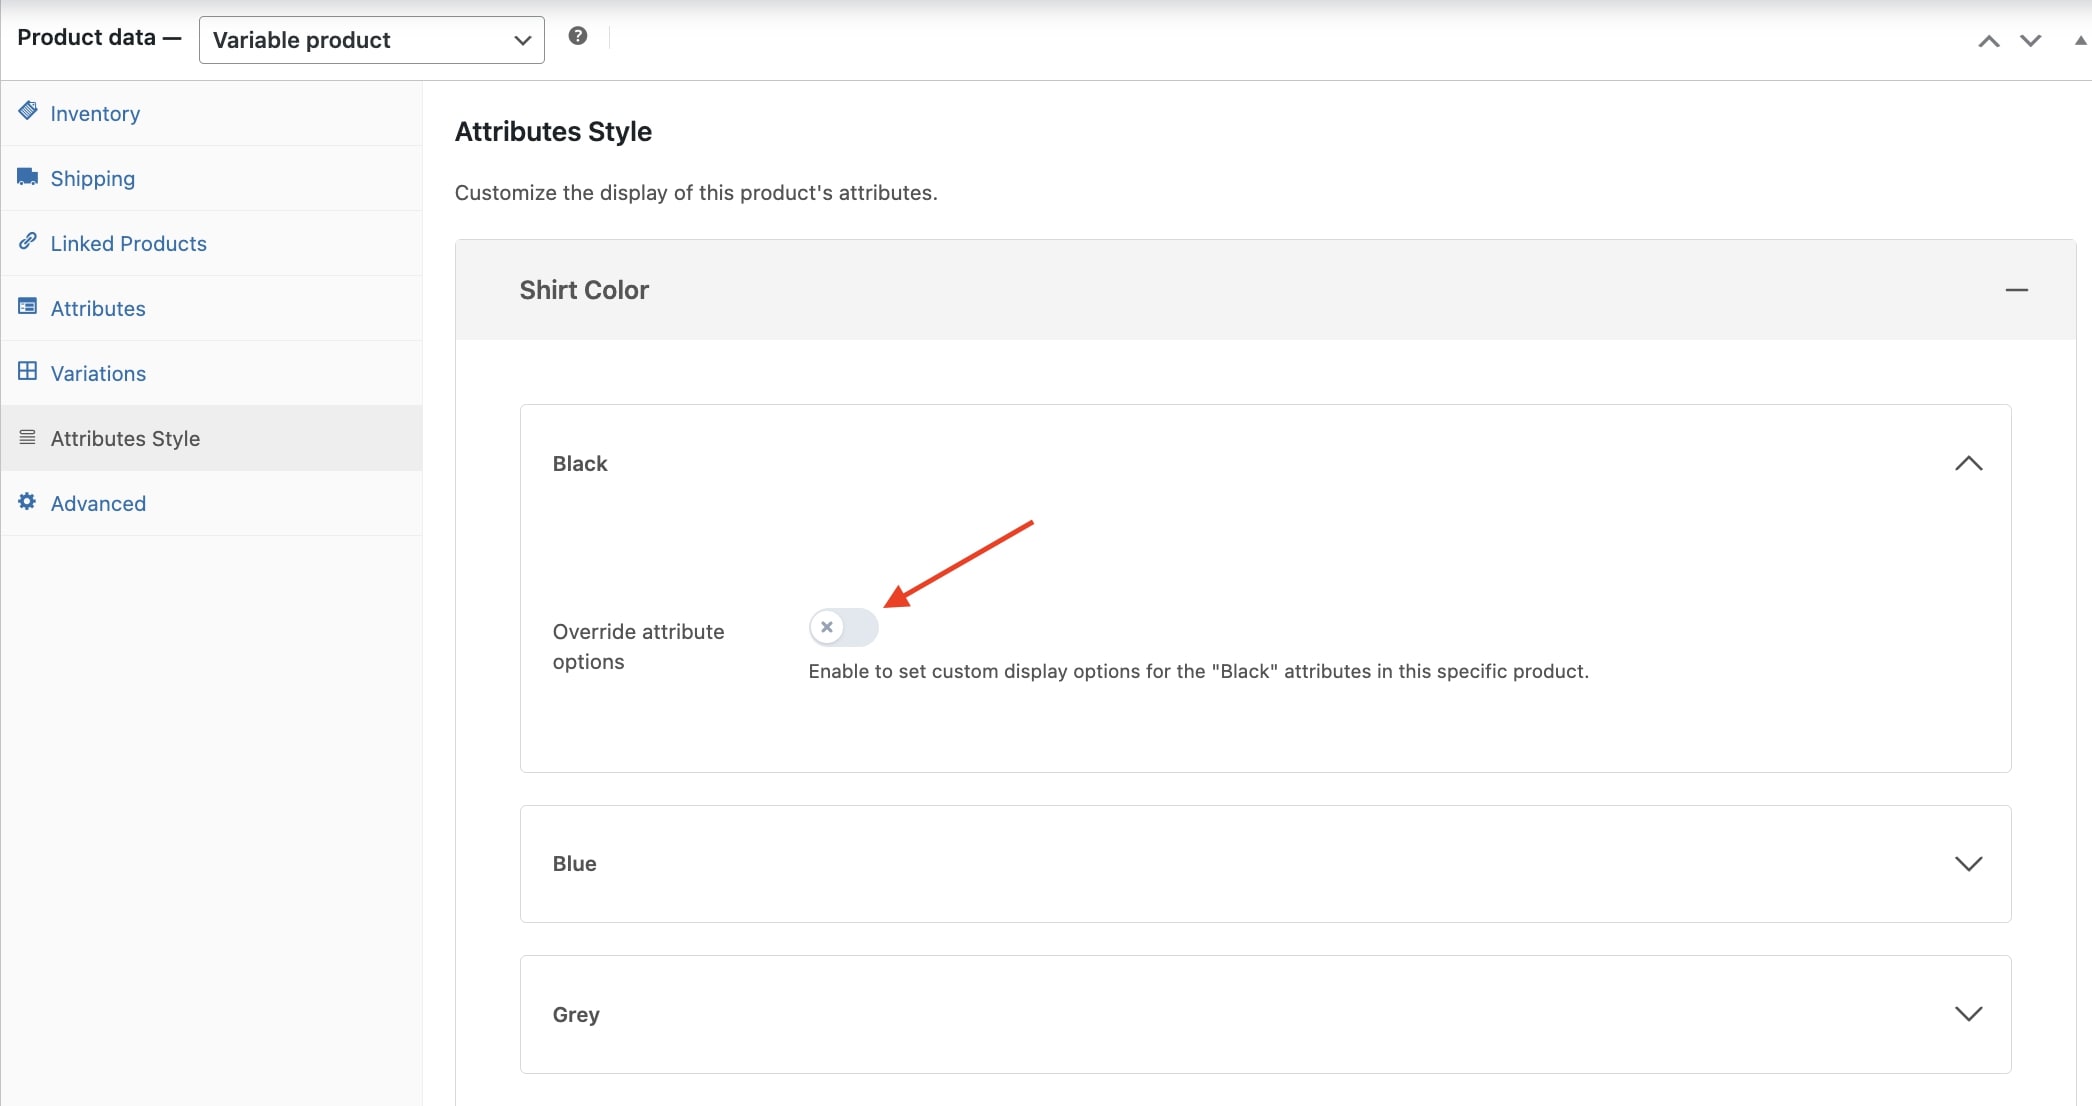Image resolution: width=2092 pixels, height=1106 pixels.
Task: Click the 'Customize the display' description text
Action: [x=696, y=193]
